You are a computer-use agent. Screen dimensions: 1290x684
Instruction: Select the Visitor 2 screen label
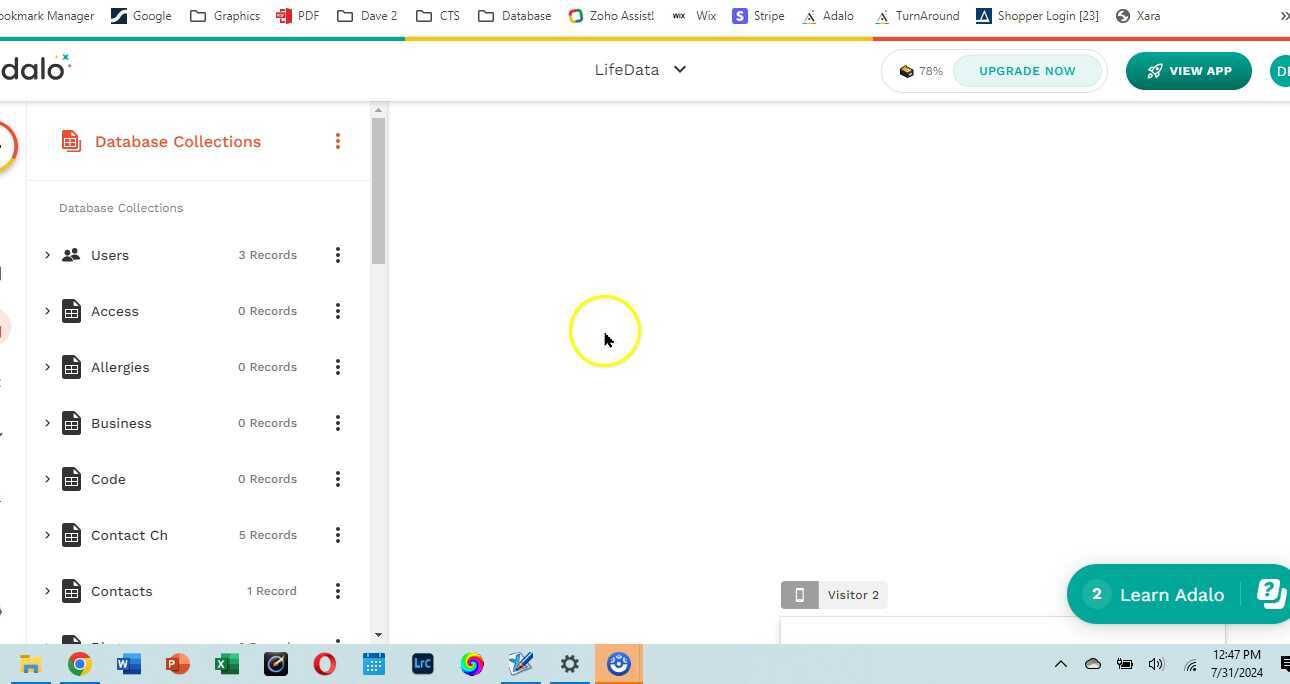(x=853, y=595)
